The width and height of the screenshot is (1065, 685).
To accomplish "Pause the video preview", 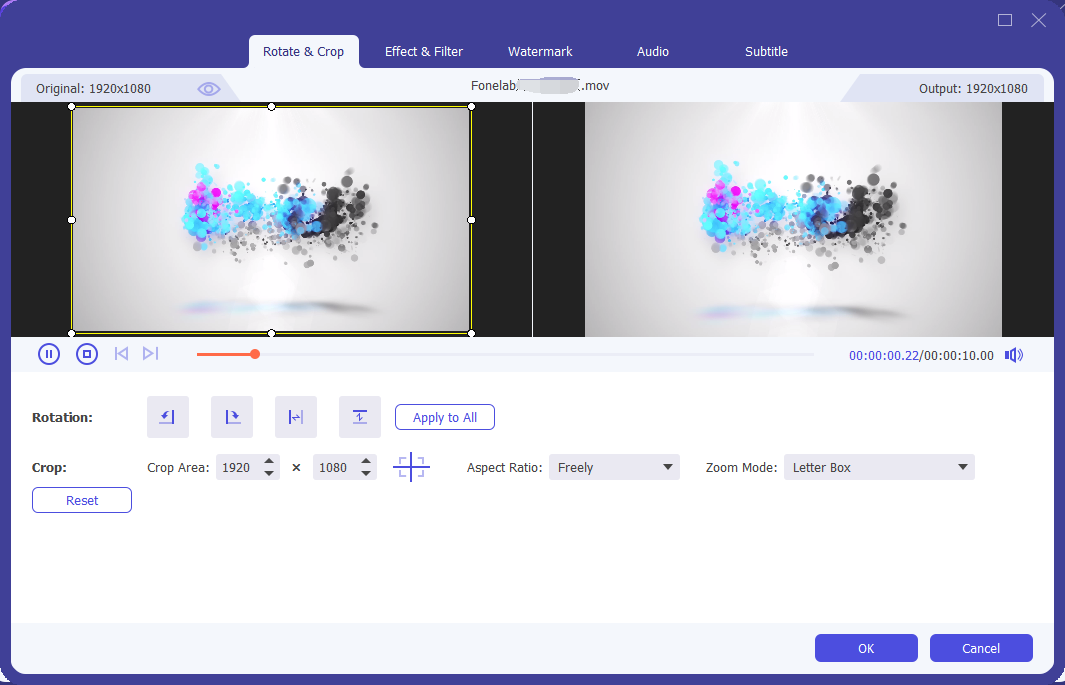I will point(48,353).
